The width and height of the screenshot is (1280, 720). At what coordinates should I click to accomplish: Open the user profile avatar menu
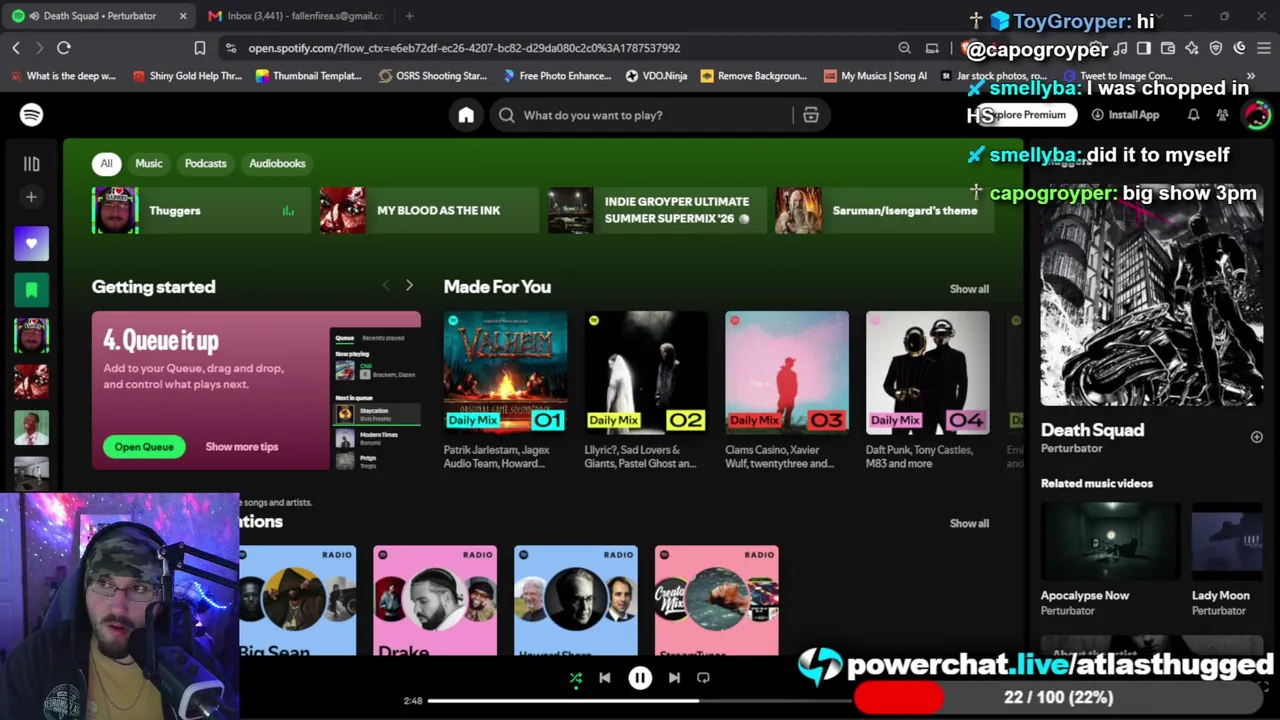[x=1256, y=115]
